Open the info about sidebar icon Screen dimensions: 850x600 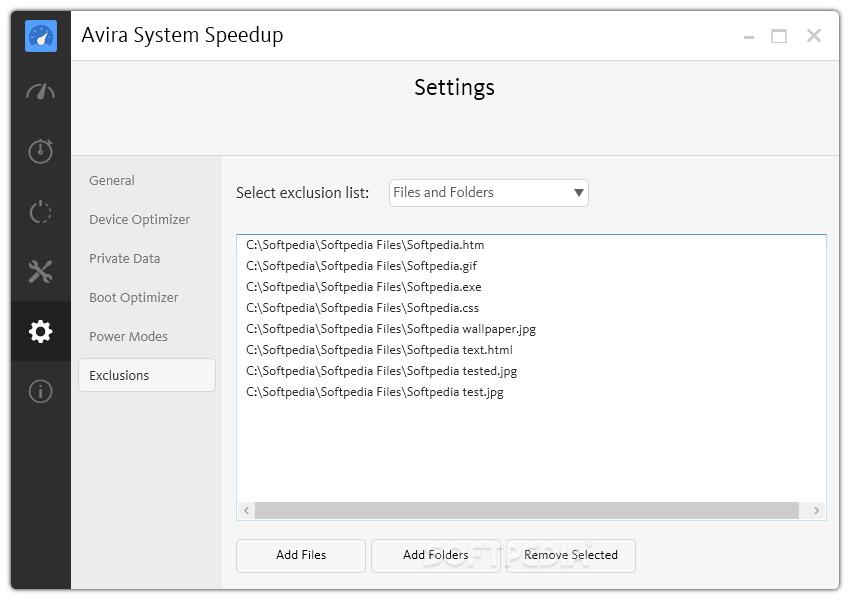coord(41,391)
